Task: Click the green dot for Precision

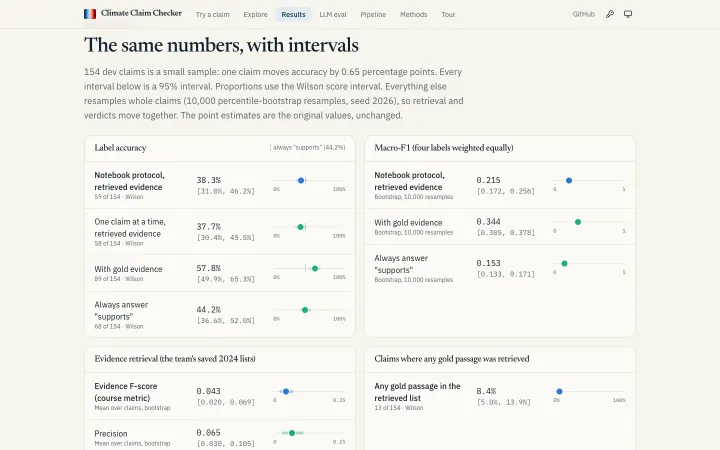Action: [x=292, y=433]
